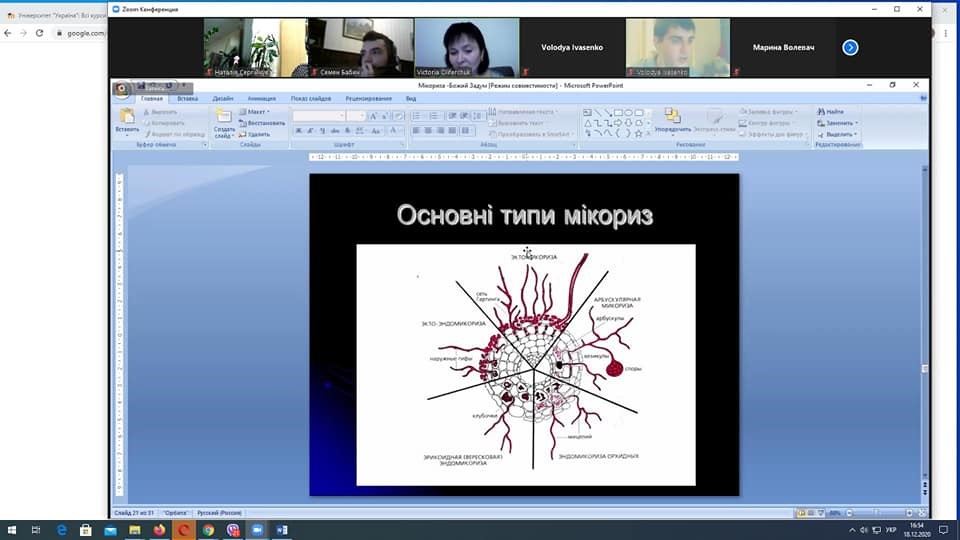The image size is (960, 540).
Task: Click Victoria Olifirchuk's video thumbnail
Action: (x=466, y=47)
